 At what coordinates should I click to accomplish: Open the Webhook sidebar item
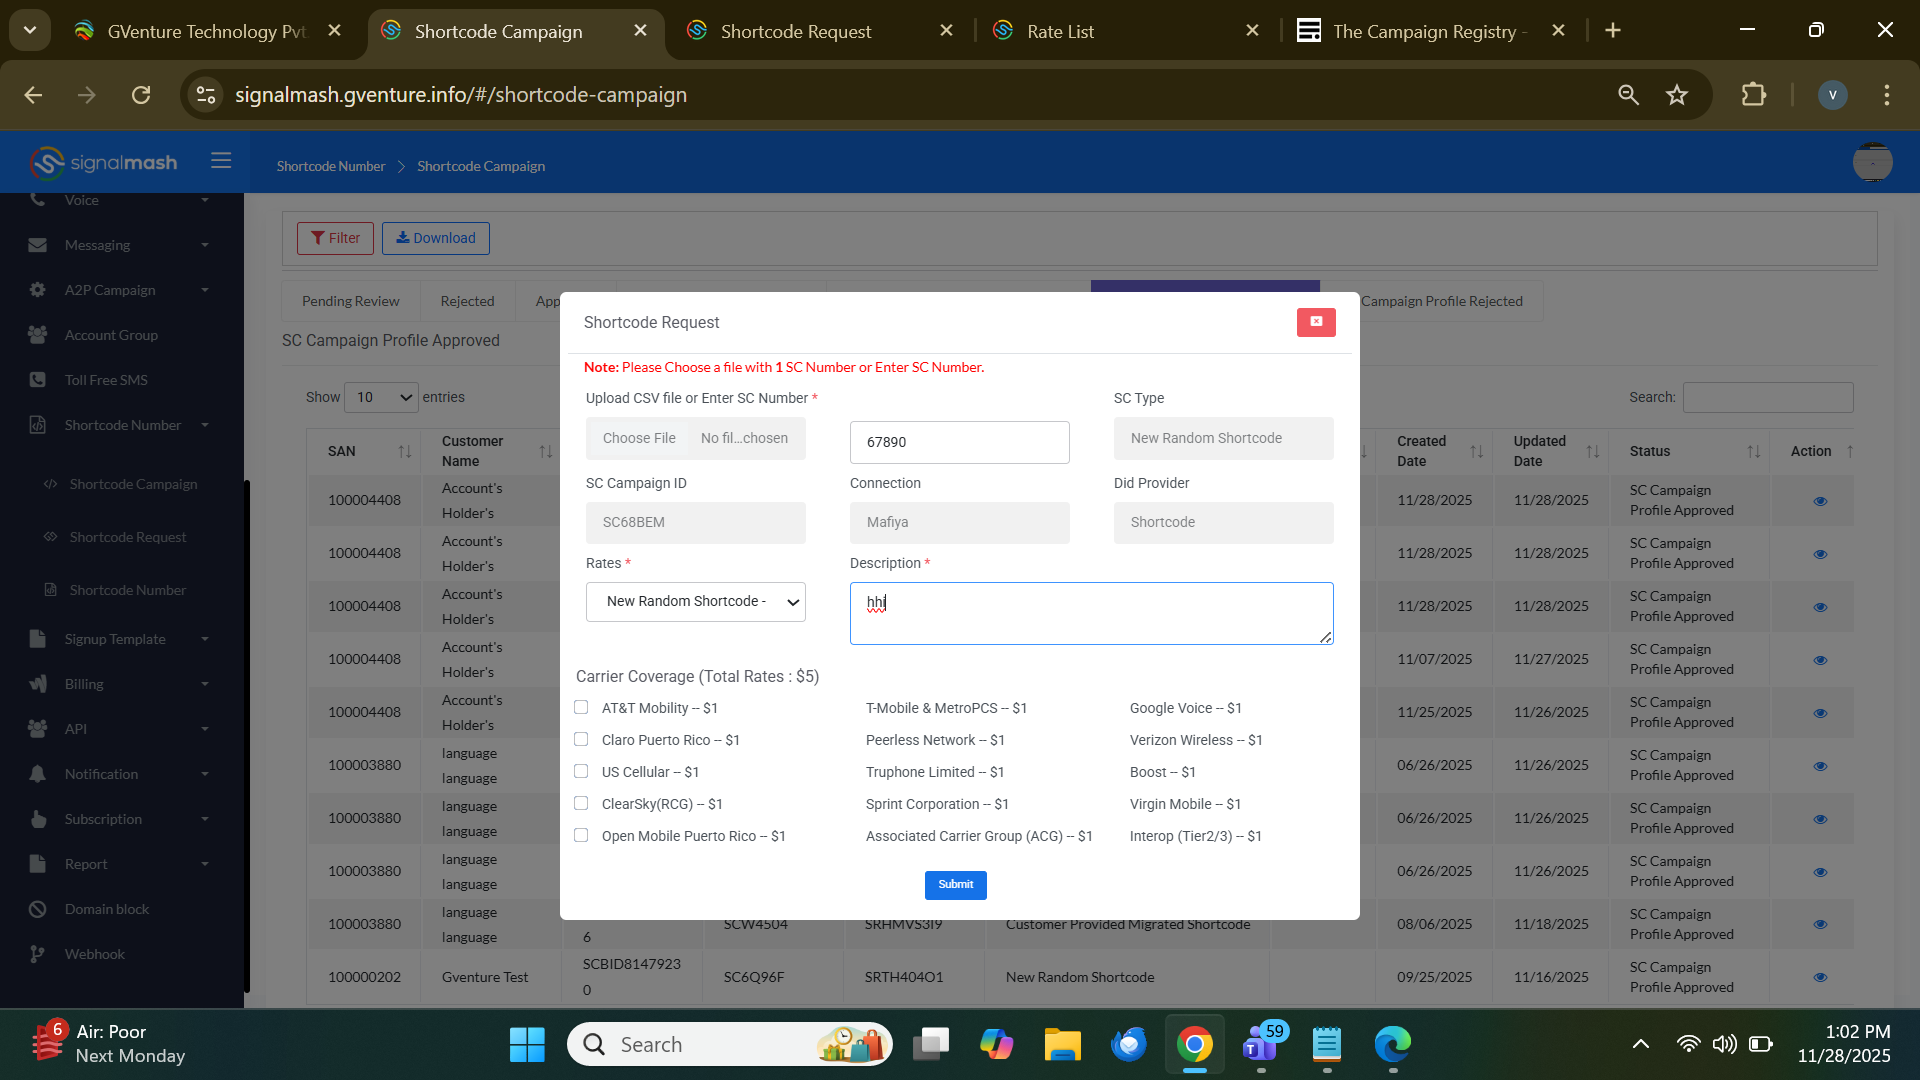pos(95,954)
